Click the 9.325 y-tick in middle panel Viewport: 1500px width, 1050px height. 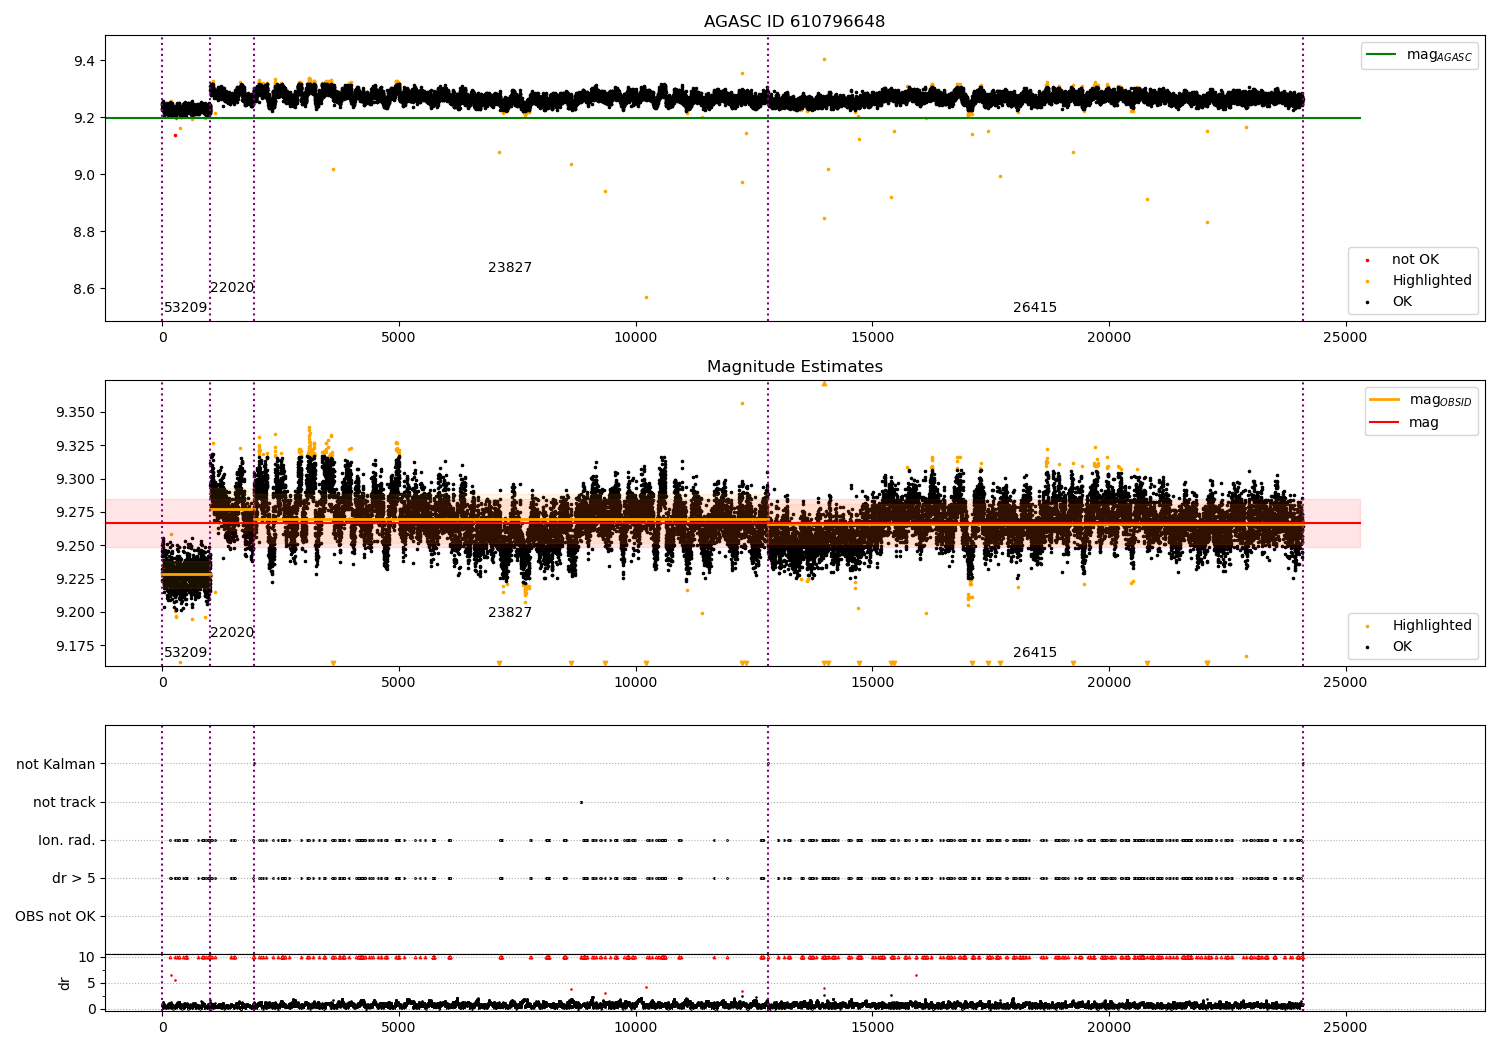(x=76, y=446)
